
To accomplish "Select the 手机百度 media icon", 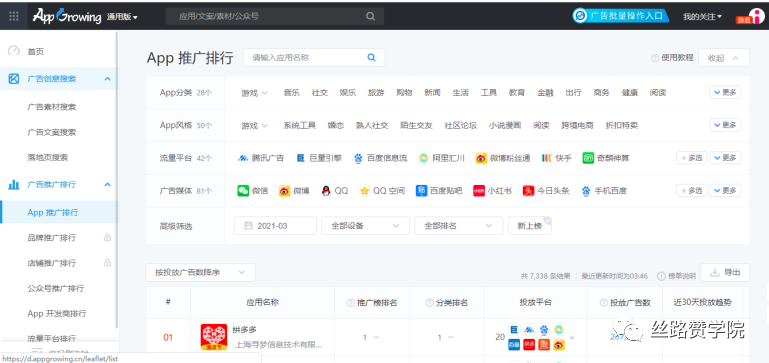I will [x=586, y=191].
